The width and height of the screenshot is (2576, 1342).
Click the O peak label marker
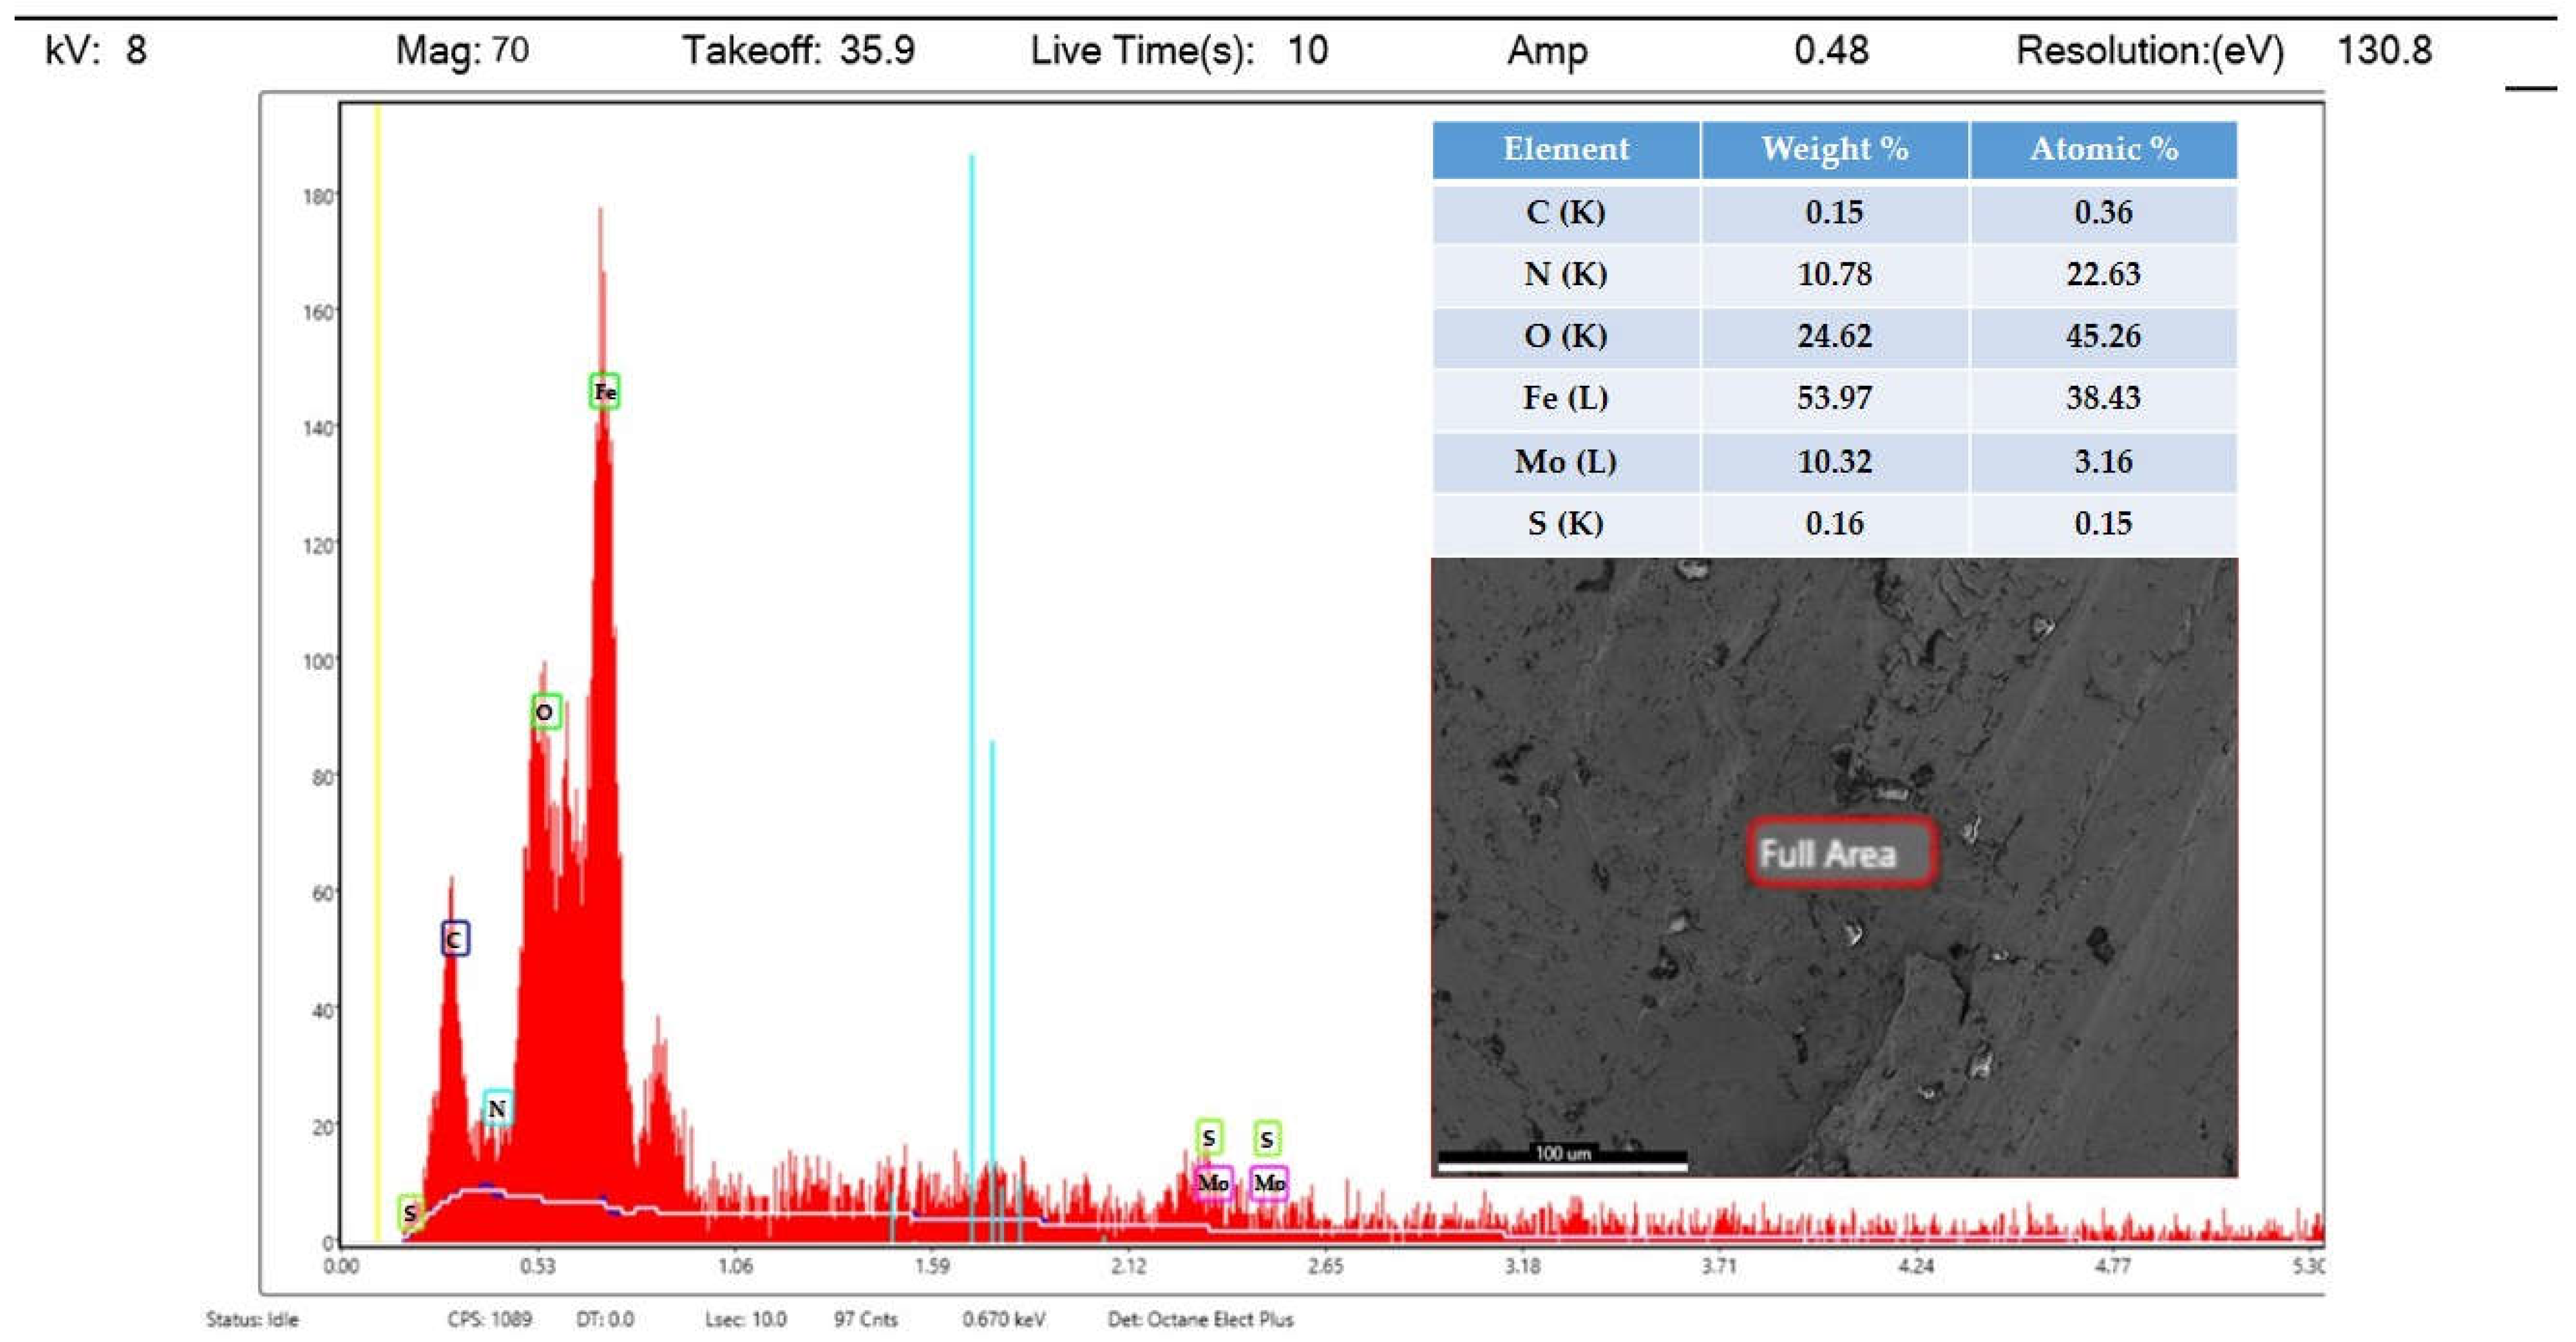[545, 712]
